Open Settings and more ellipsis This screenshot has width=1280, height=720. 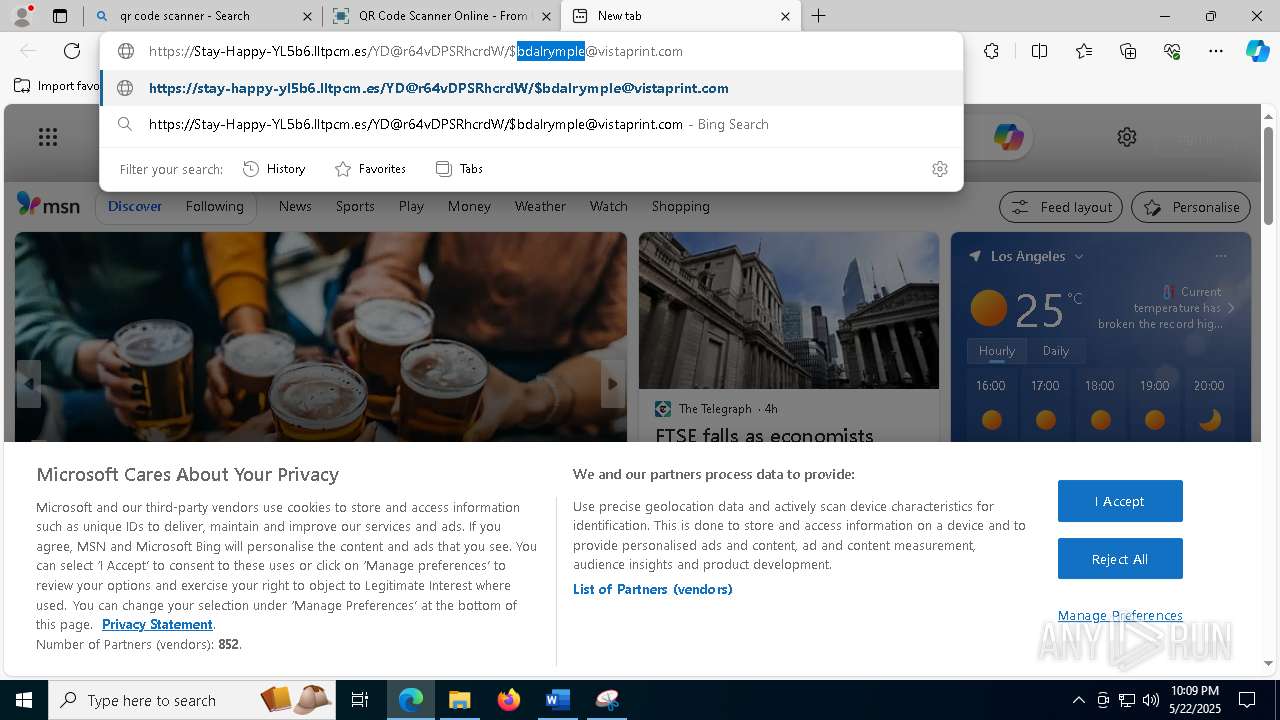click(x=1216, y=51)
